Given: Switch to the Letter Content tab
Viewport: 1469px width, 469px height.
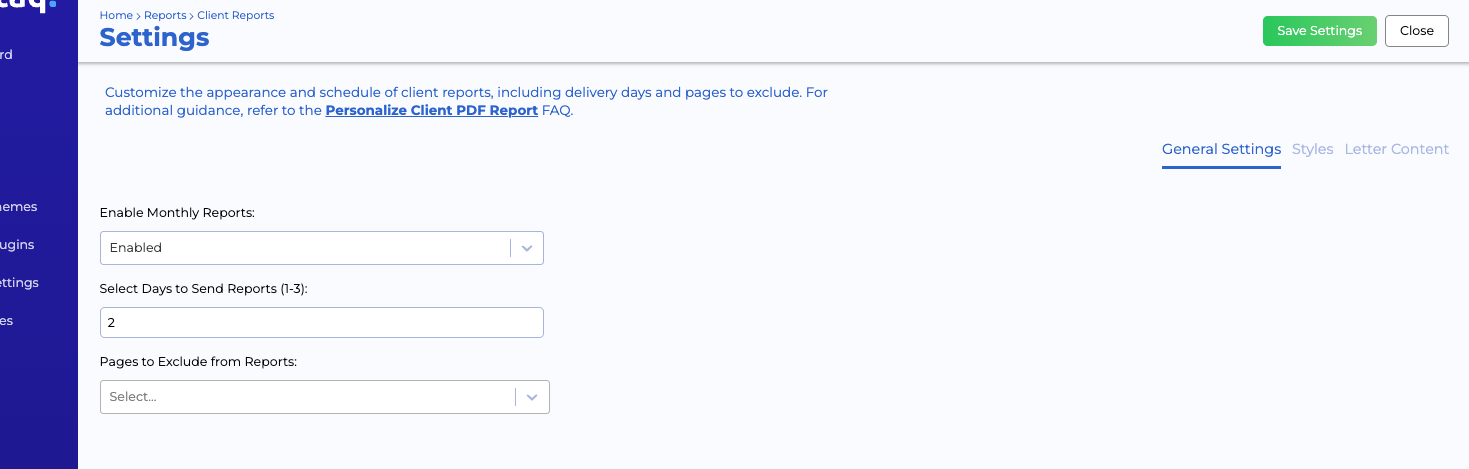Looking at the screenshot, I should [1396, 149].
